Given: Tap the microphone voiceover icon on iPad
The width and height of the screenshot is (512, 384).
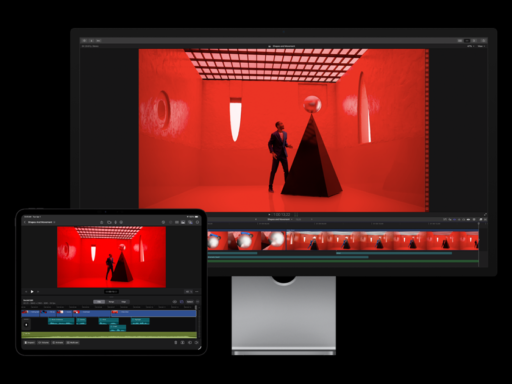Looking at the screenshot, I should 116,222.
